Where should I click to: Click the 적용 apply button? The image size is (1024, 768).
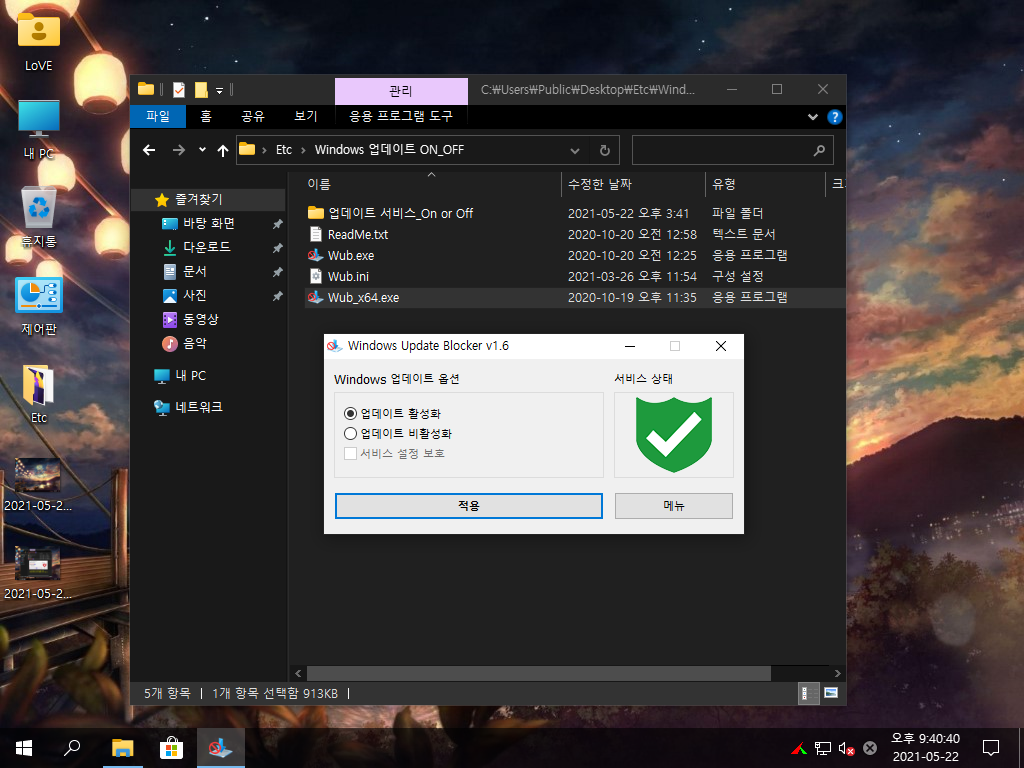469,506
